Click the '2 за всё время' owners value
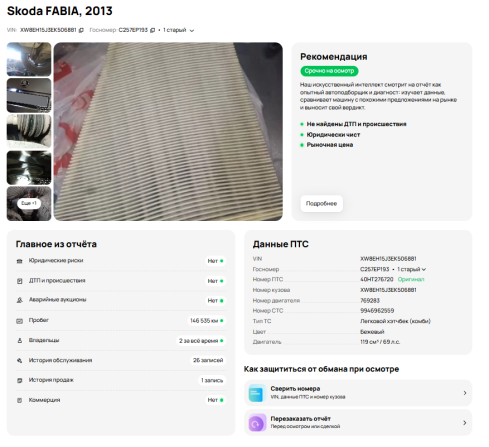The height and width of the screenshot is (447, 489). click(x=201, y=341)
